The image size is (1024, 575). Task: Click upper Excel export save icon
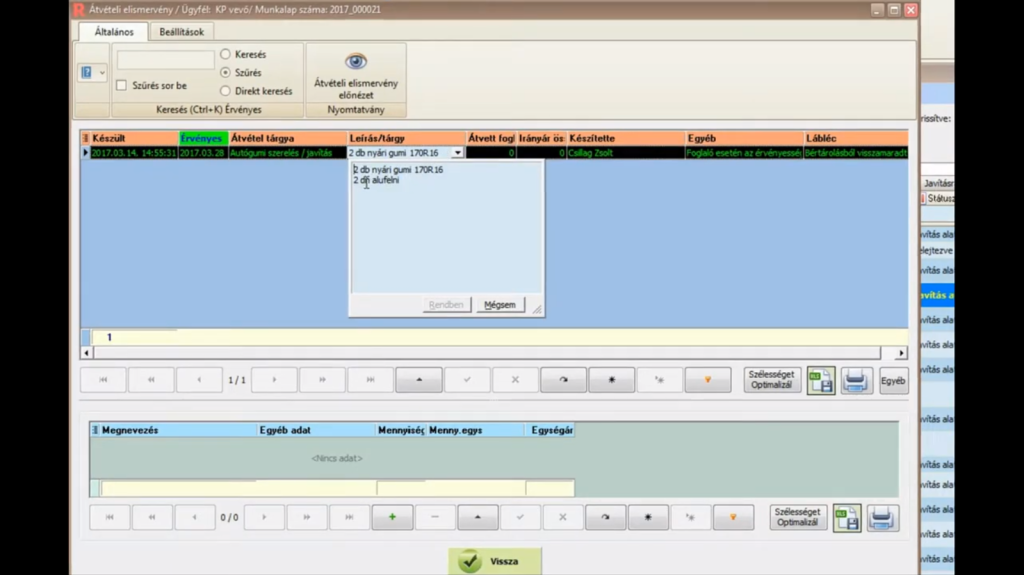(821, 380)
